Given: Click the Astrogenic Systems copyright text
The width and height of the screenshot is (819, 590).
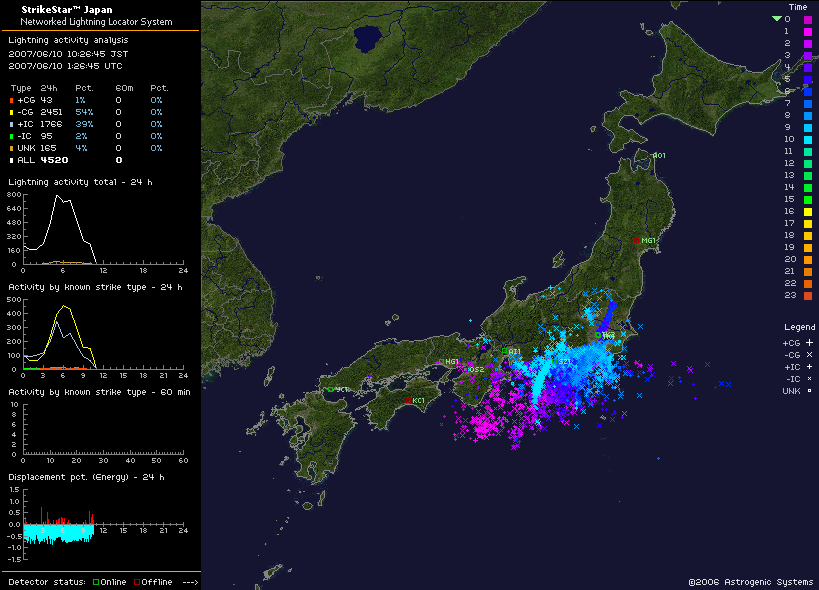Looking at the screenshot, I should (x=751, y=581).
